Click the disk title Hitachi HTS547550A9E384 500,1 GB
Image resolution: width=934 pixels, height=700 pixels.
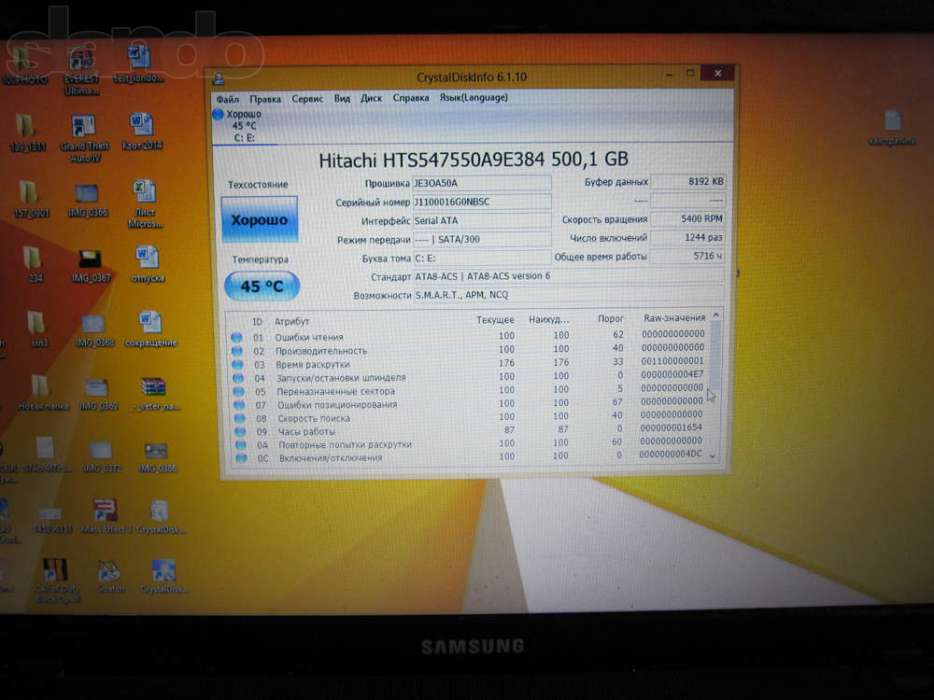[474, 160]
